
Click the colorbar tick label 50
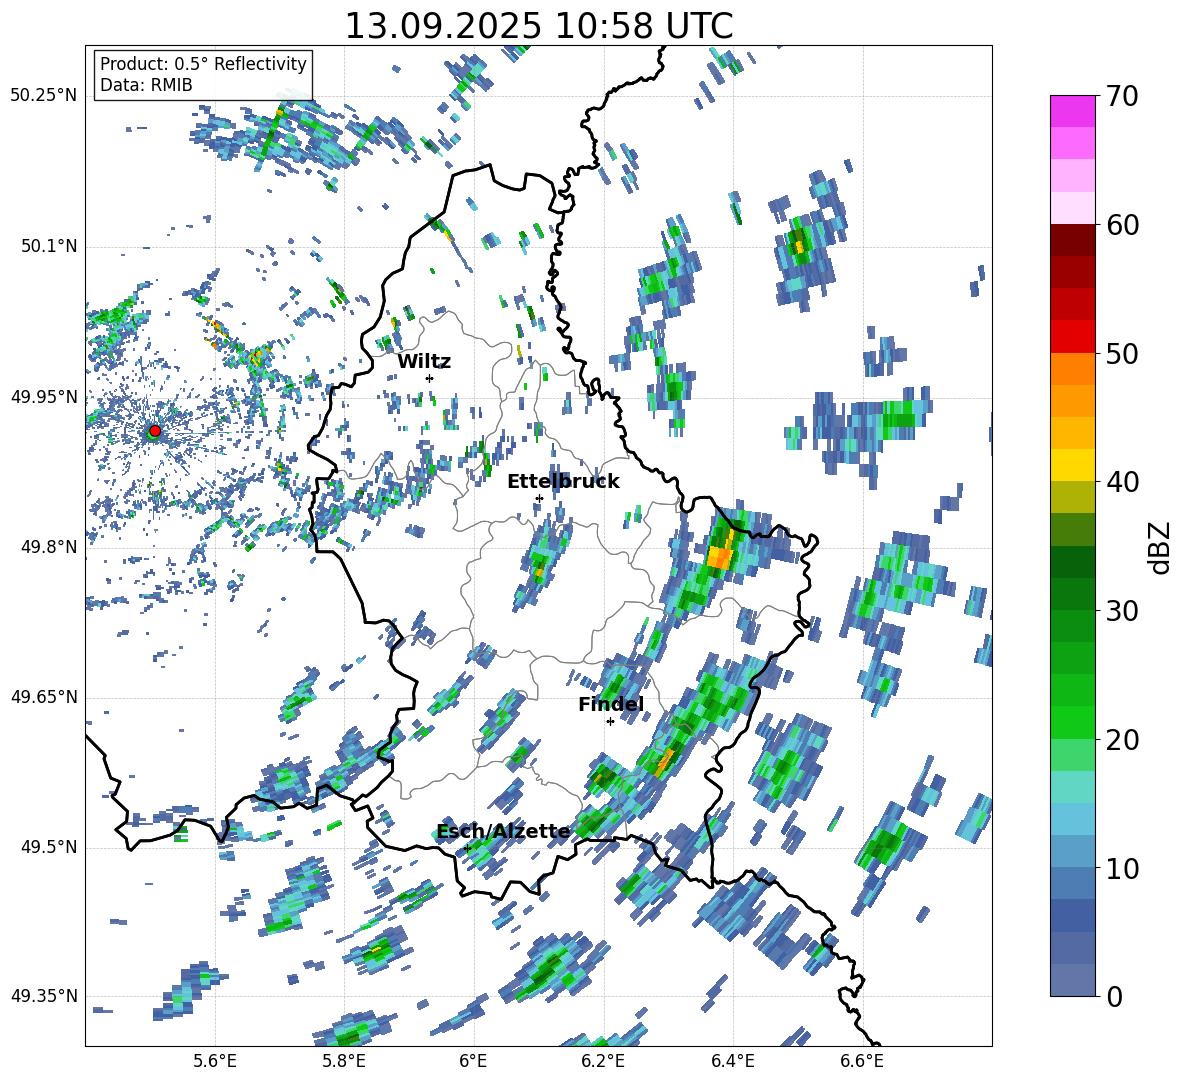pos(1122,354)
